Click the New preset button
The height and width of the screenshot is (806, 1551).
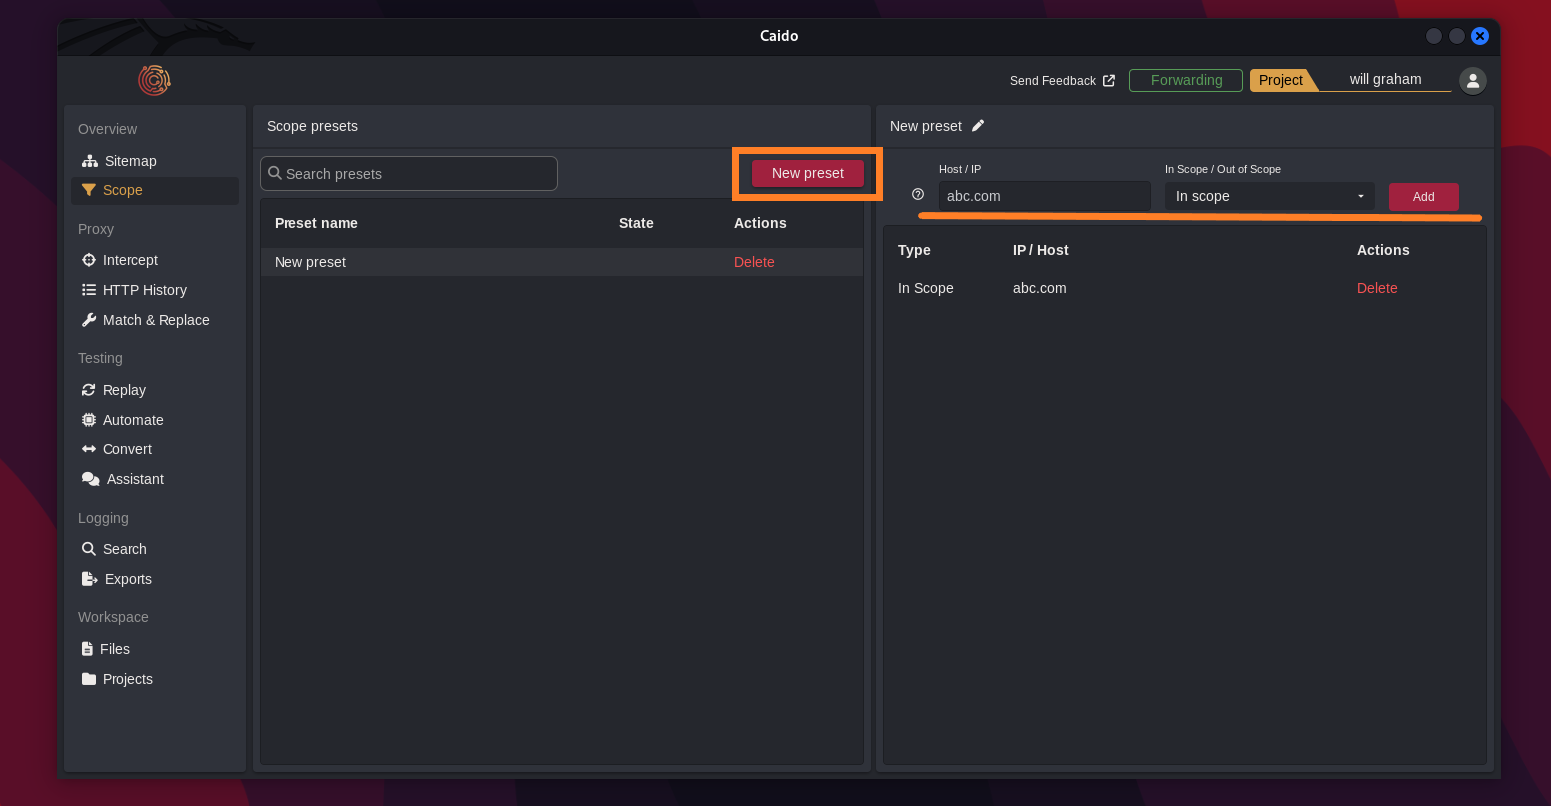point(808,173)
